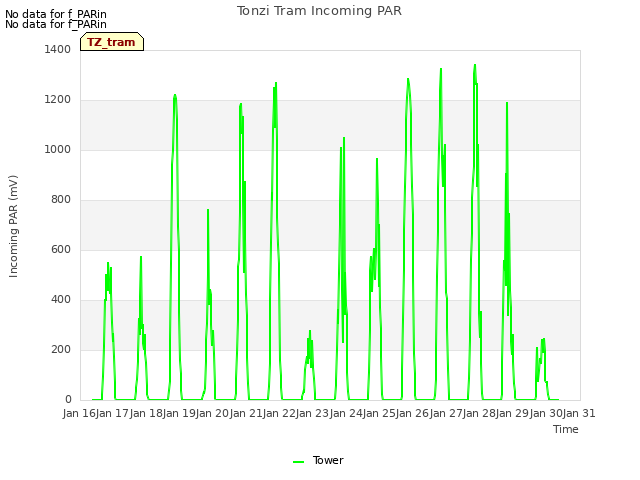Click the 0 y-axis tick label
This screenshot has width=640, height=480.
68,400
